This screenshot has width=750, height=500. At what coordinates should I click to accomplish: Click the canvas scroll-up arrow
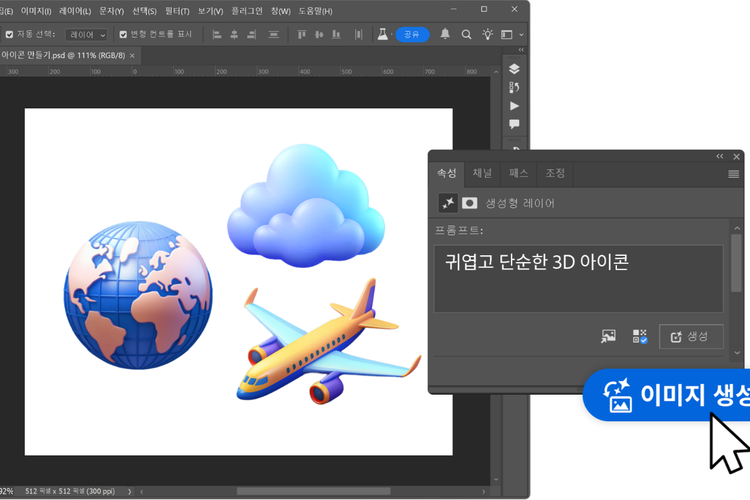(x=496, y=72)
